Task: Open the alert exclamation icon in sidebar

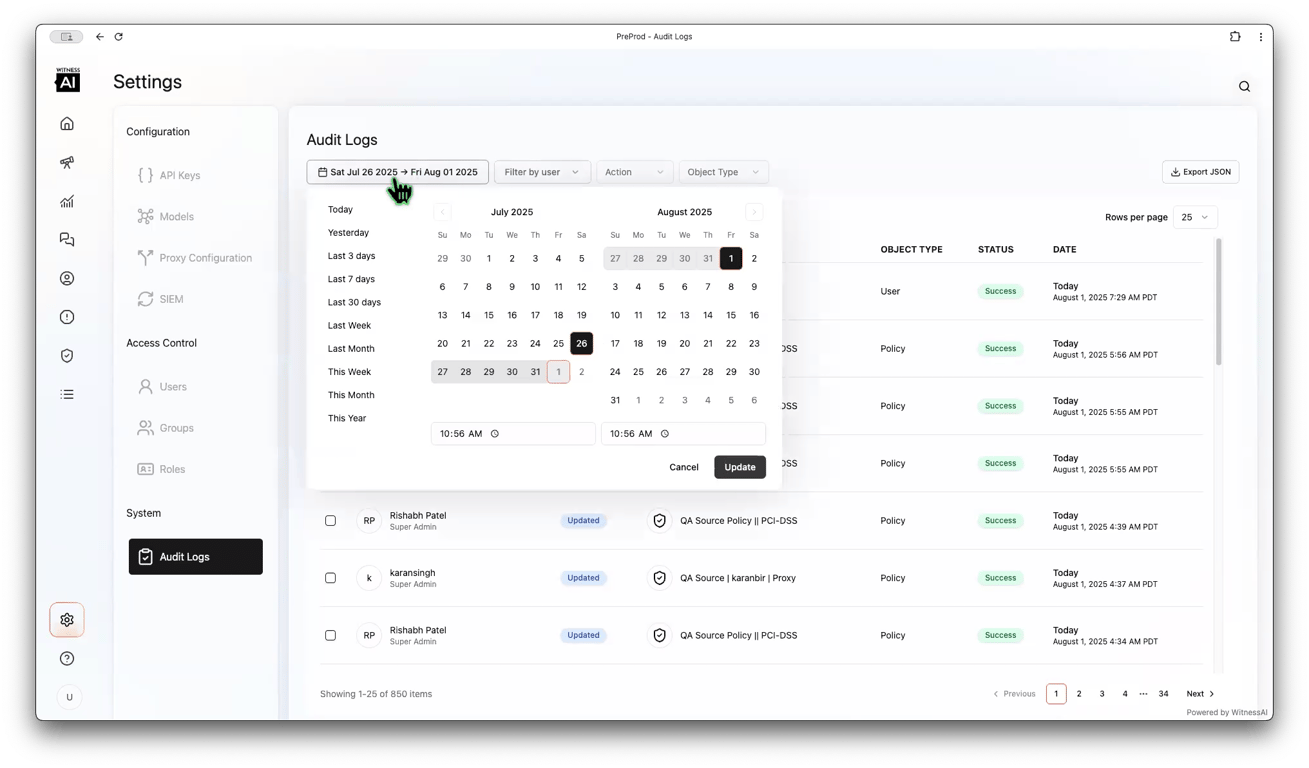Action: point(67,317)
